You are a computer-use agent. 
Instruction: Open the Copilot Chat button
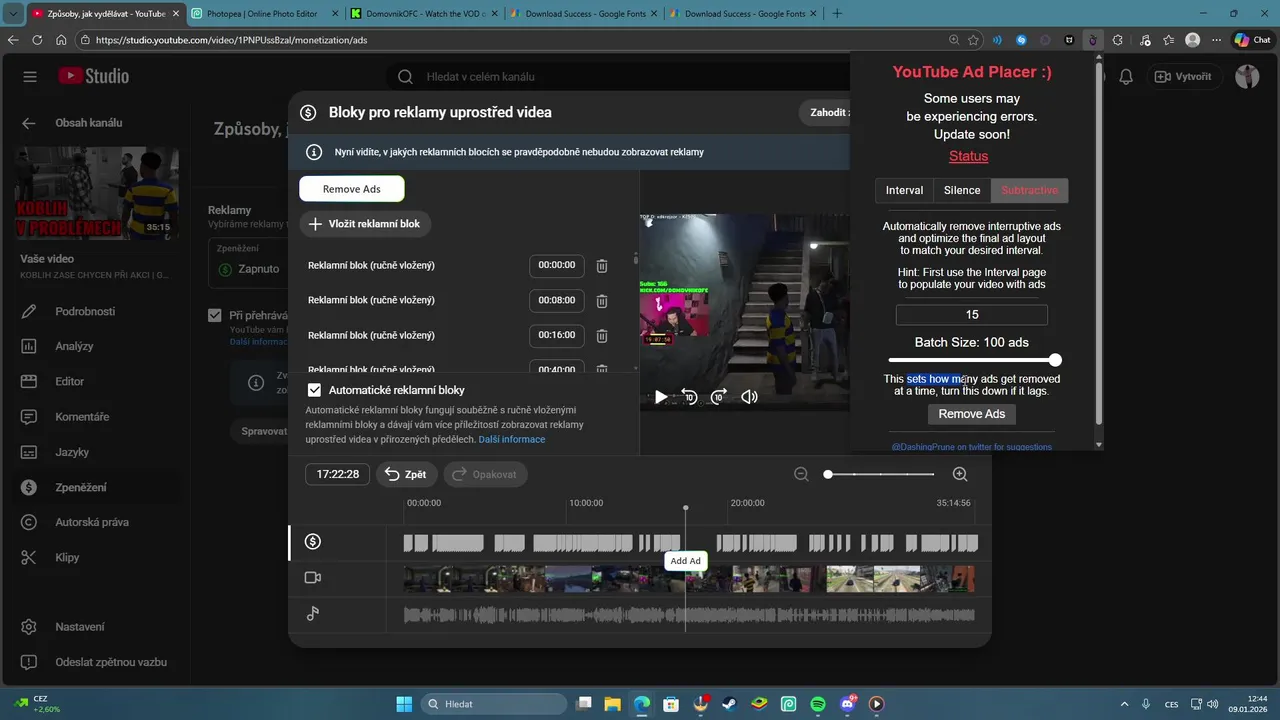point(1252,40)
